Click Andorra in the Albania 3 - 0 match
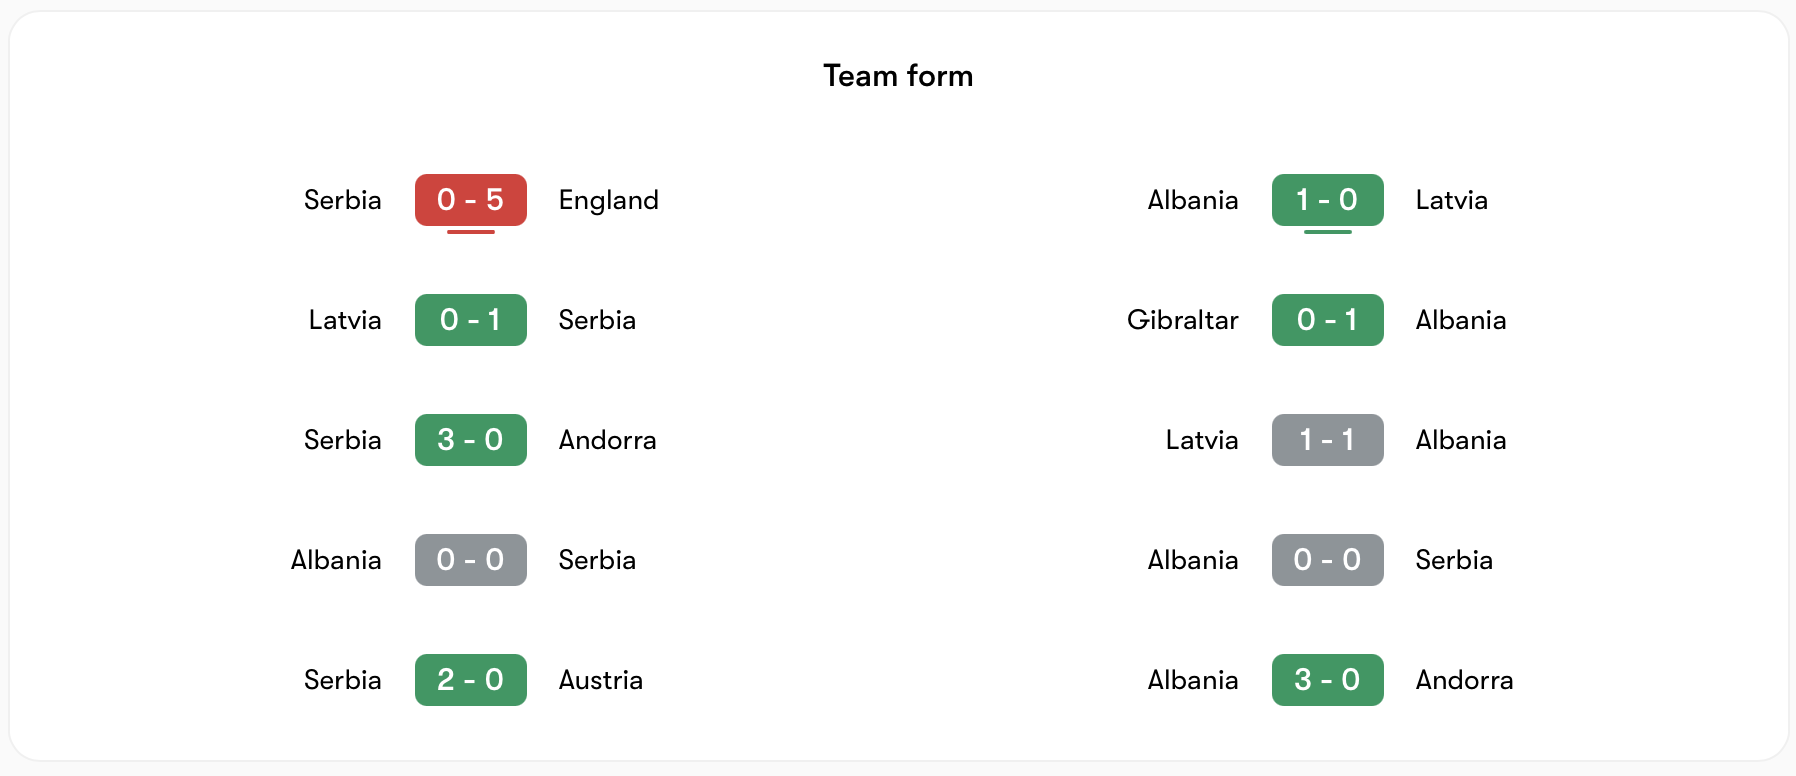 click(1464, 680)
